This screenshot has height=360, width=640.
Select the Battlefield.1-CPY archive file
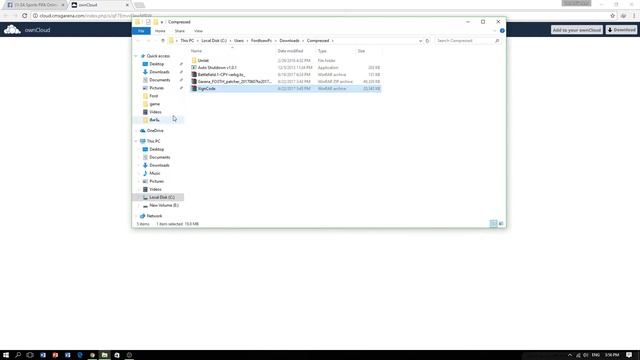[285, 75]
